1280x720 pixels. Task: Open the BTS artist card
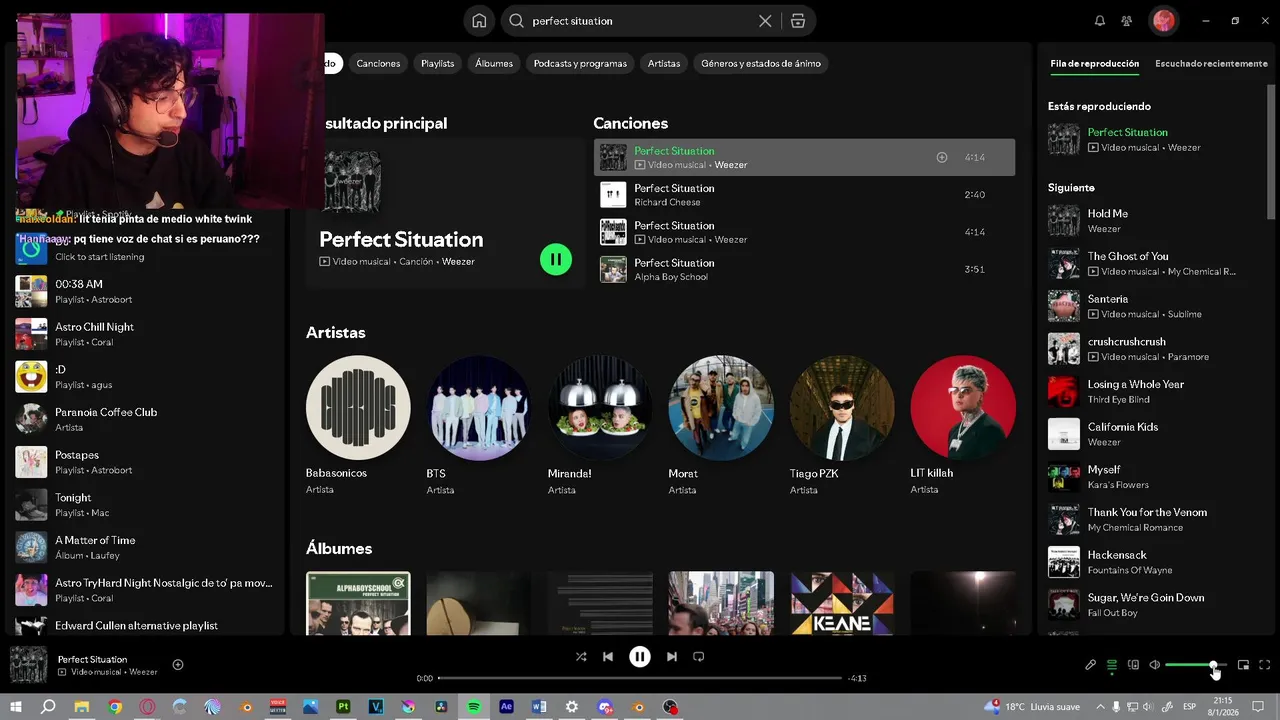(479, 426)
